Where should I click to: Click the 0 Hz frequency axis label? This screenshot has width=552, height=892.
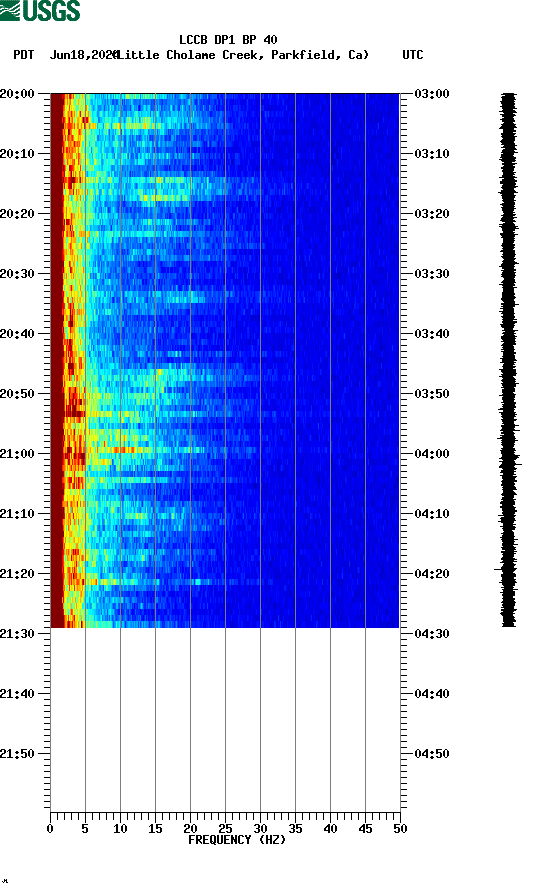[50, 829]
